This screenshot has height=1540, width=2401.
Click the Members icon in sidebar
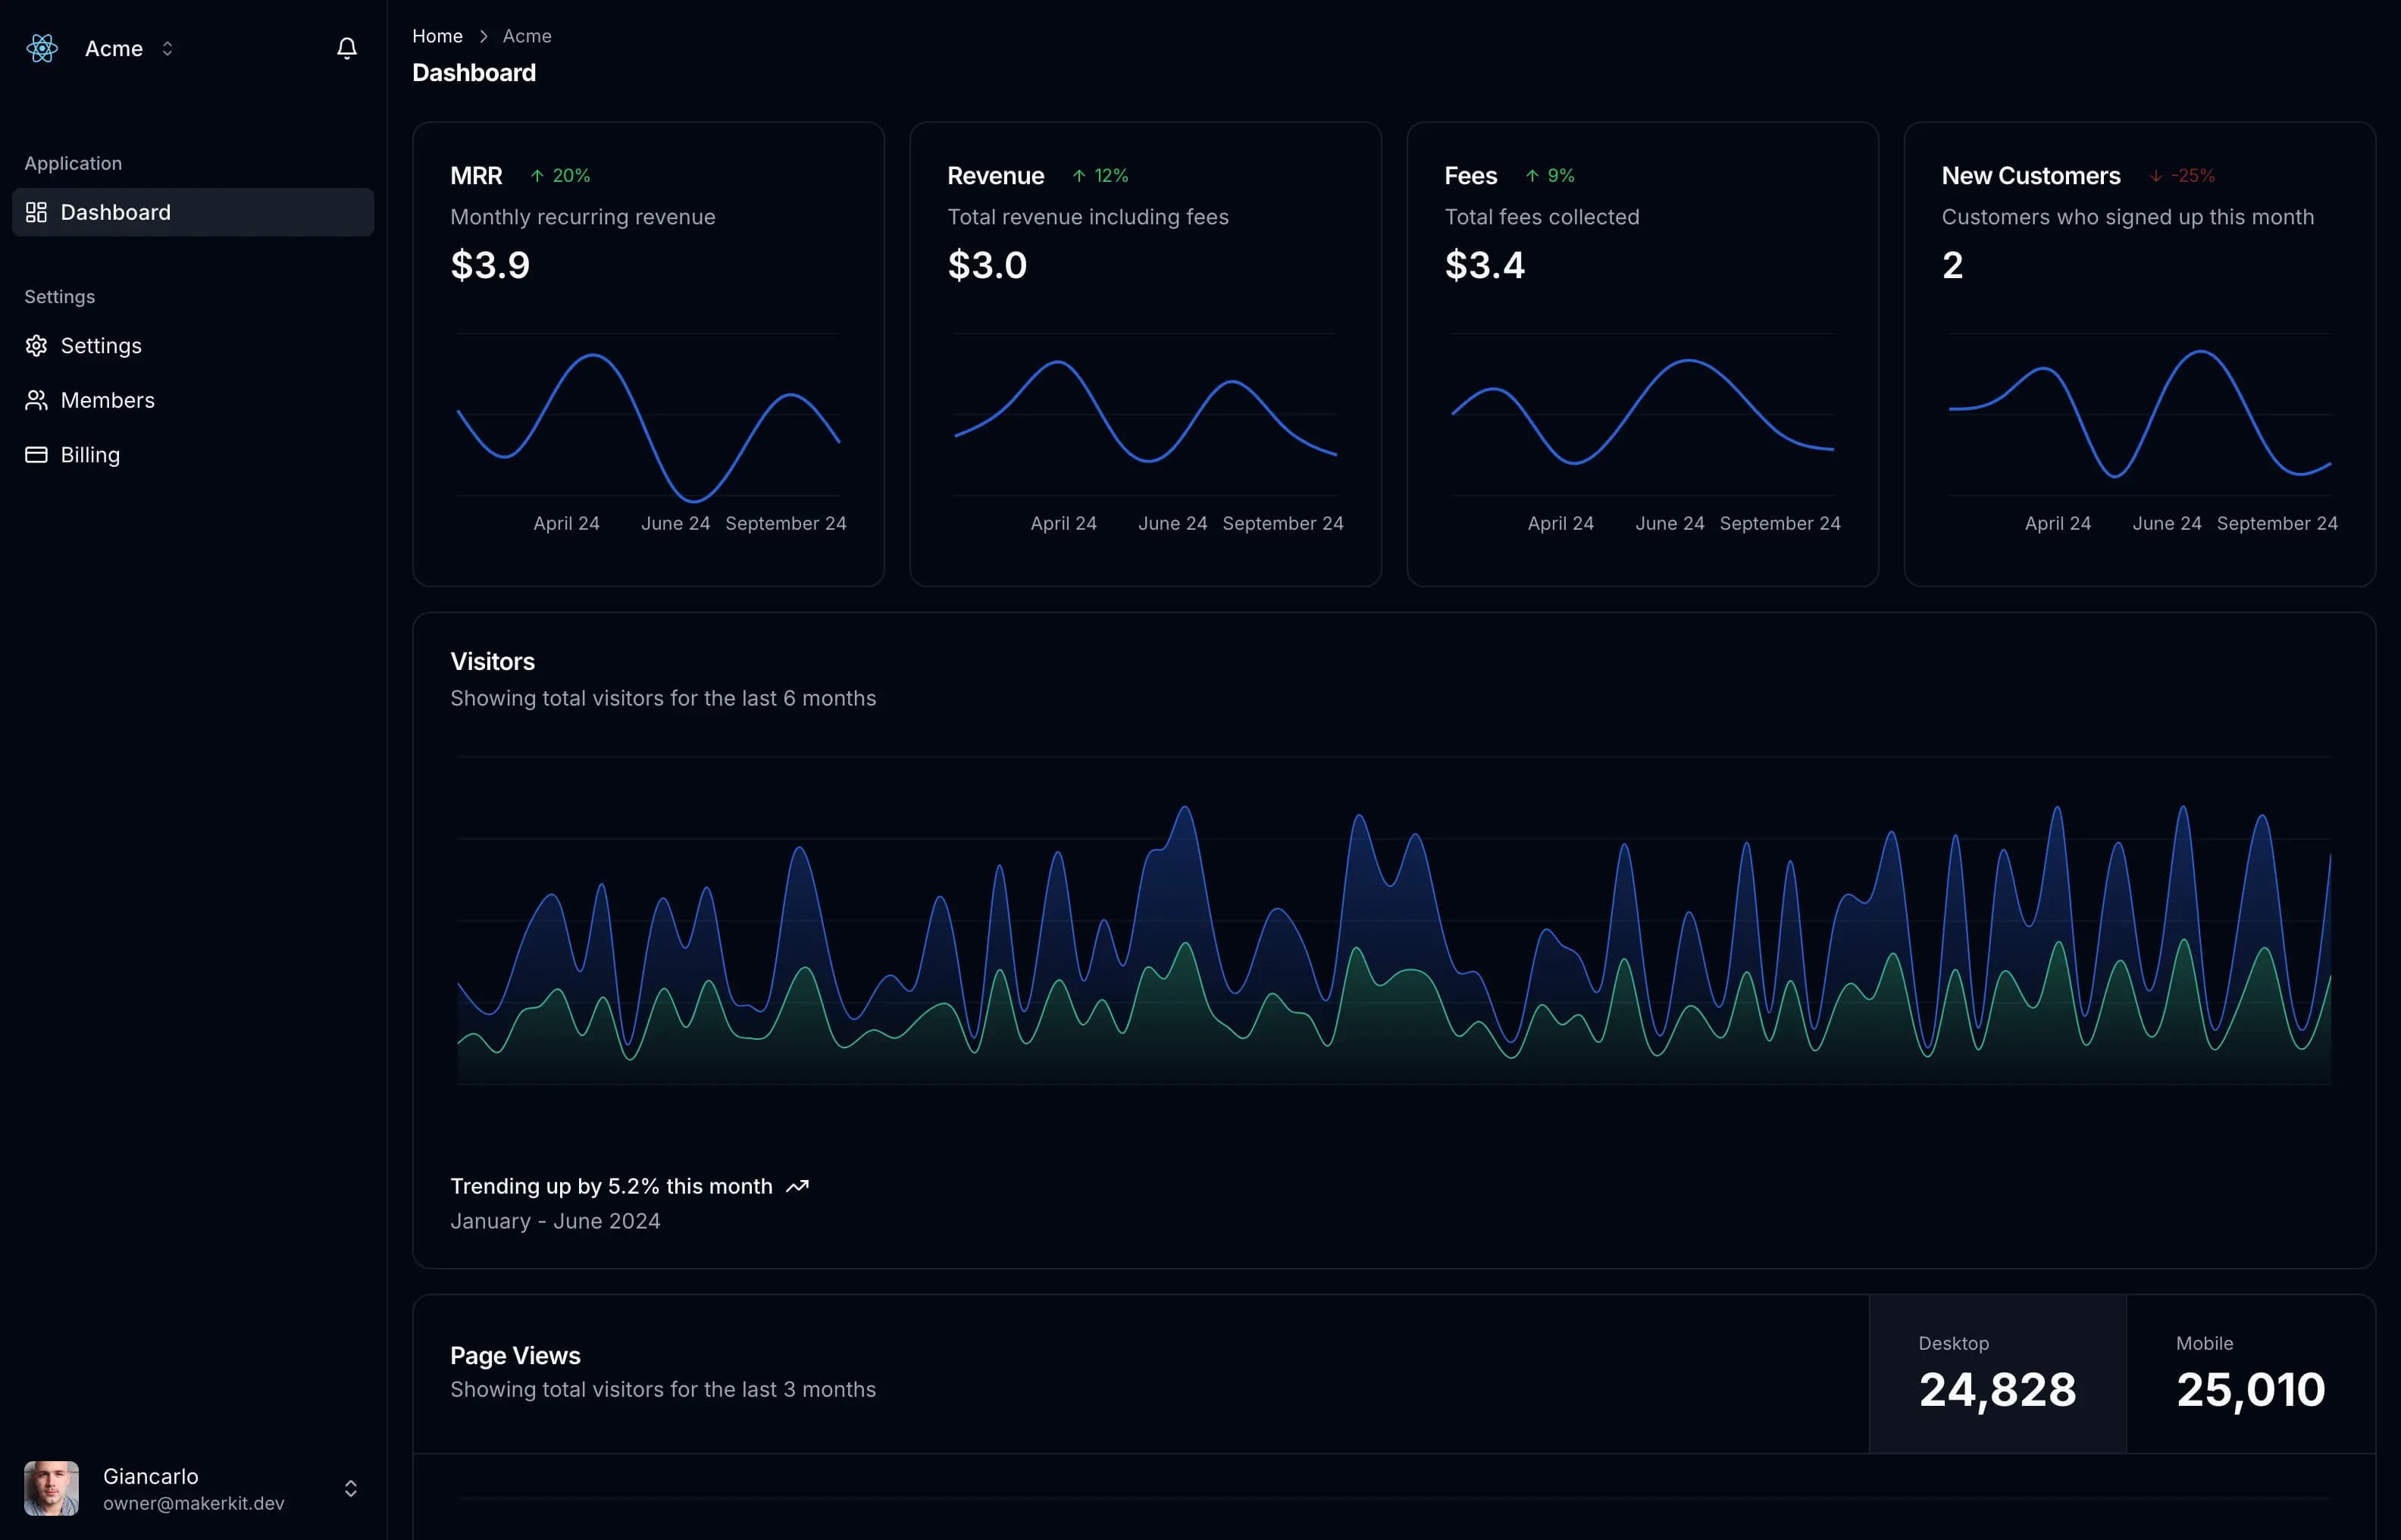coord(35,399)
